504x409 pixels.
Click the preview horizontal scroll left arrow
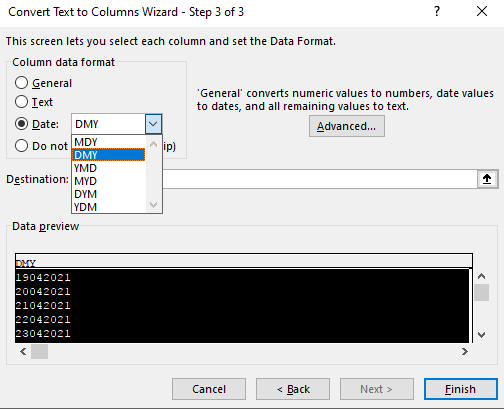click(x=23, y=352)
